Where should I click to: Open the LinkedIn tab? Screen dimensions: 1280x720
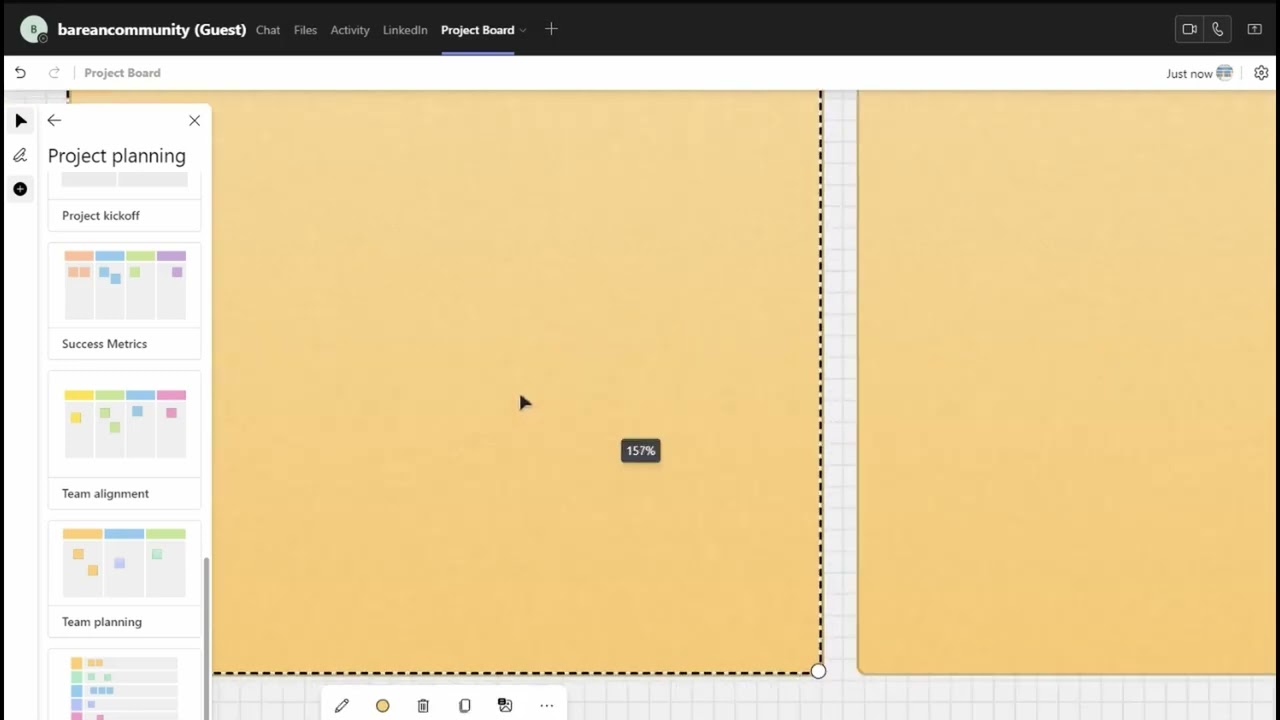pyautogui.click(x=405, y=30)
